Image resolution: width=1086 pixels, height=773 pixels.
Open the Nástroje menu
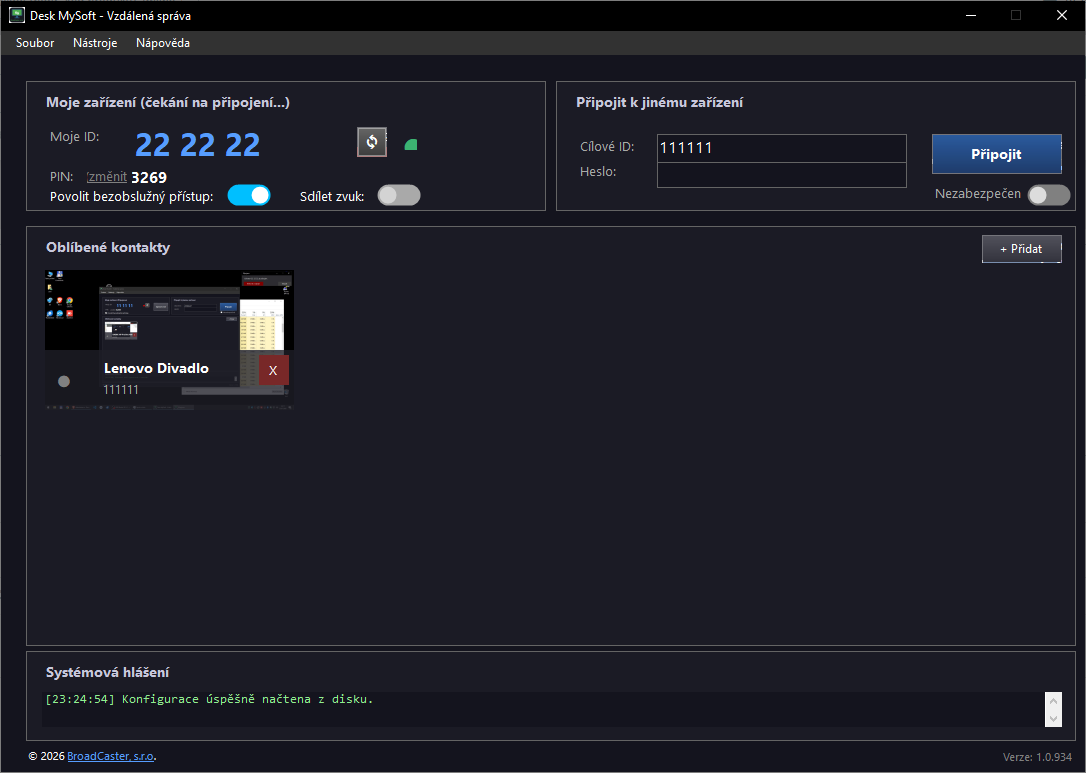(x=95, y=43)
